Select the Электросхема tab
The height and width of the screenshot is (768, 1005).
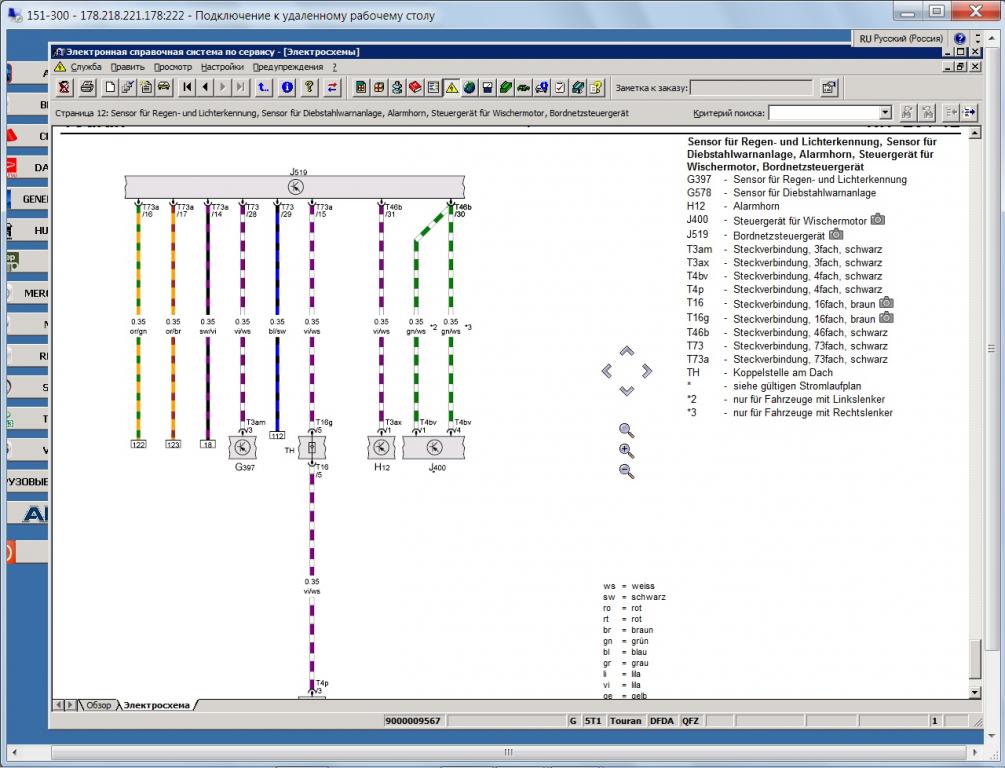point(156,705)
